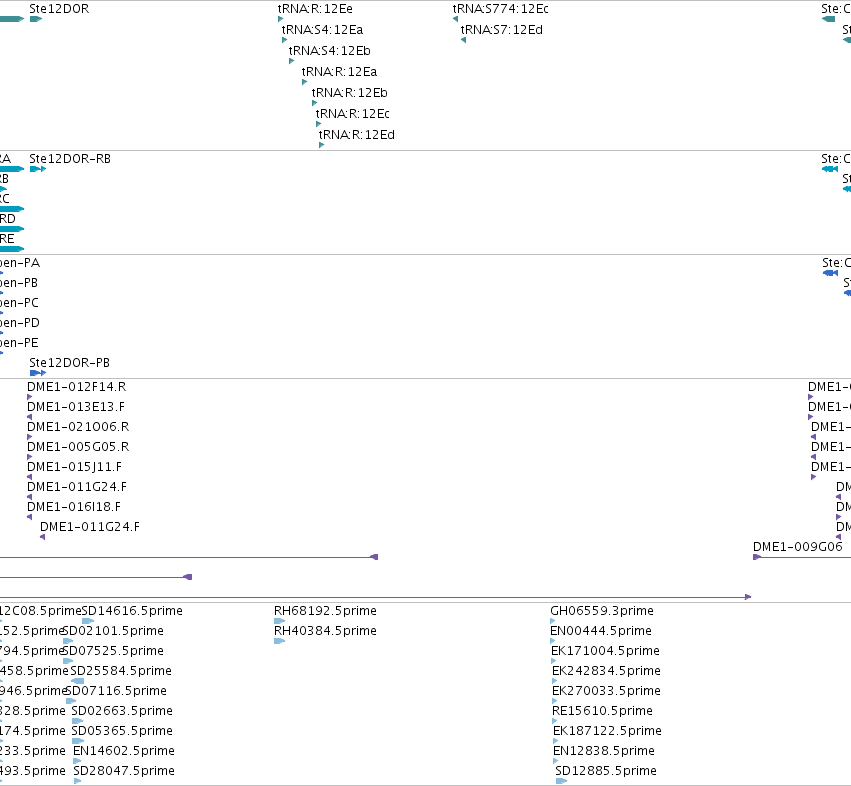Select the tRNA:R:12Ed label

[x=357, y=135]
